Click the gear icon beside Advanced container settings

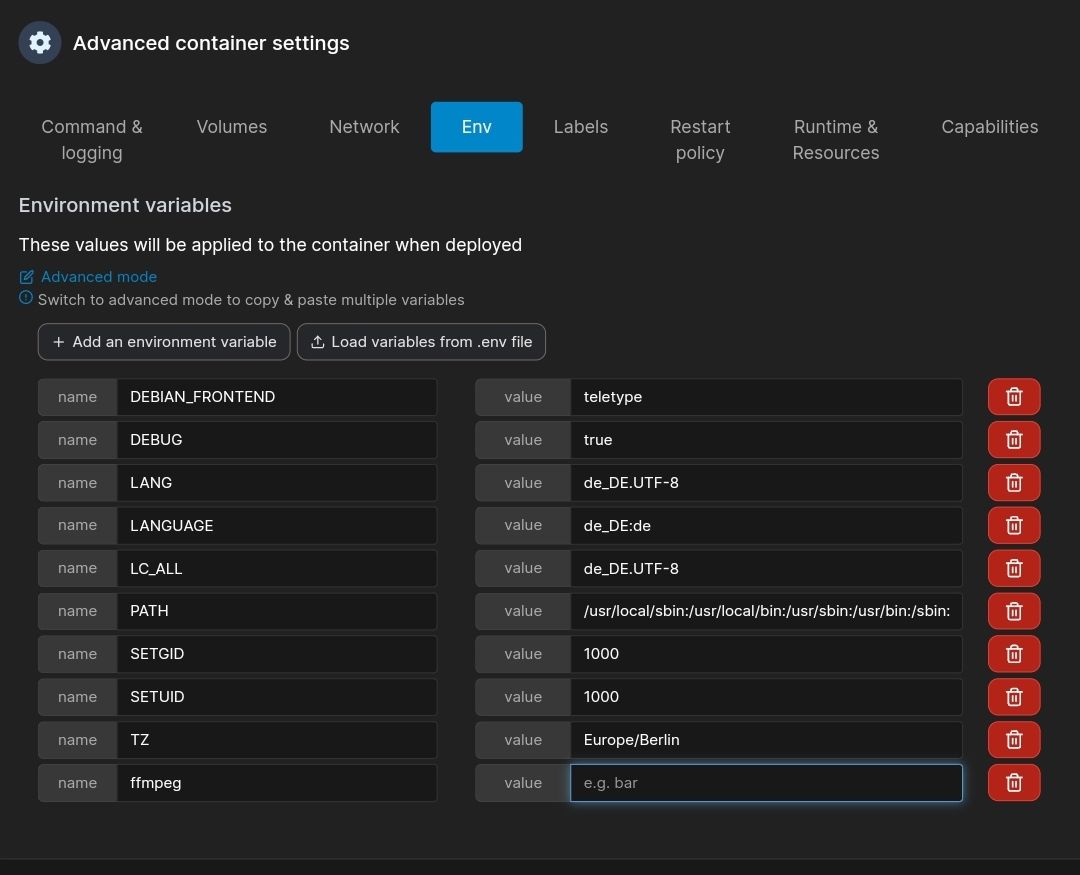(40, 43)
